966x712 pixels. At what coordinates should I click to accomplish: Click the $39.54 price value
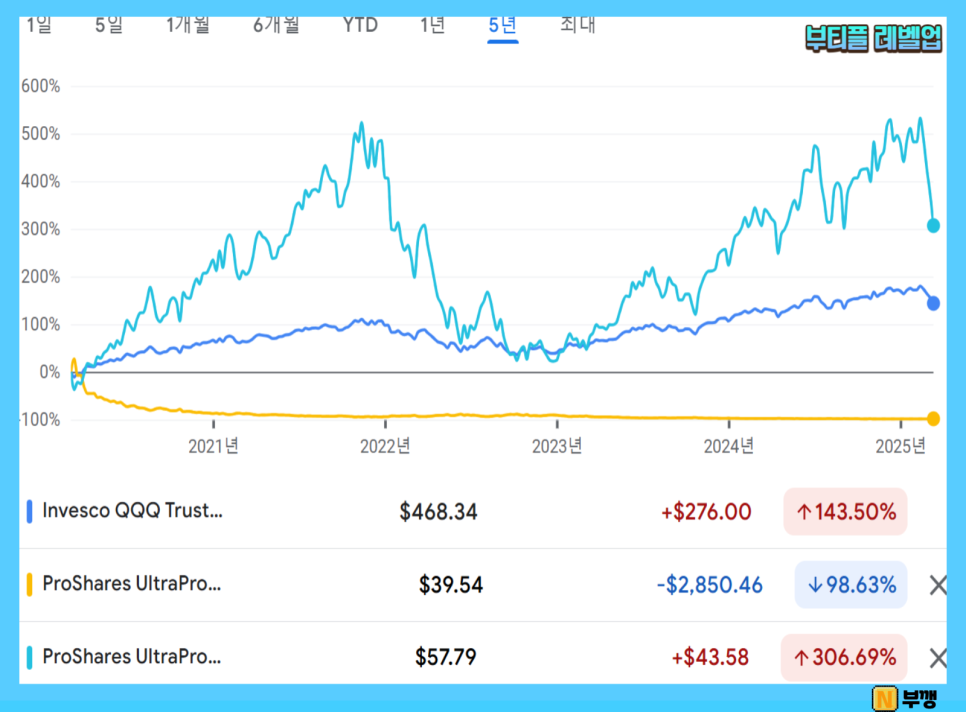(451, 585)
